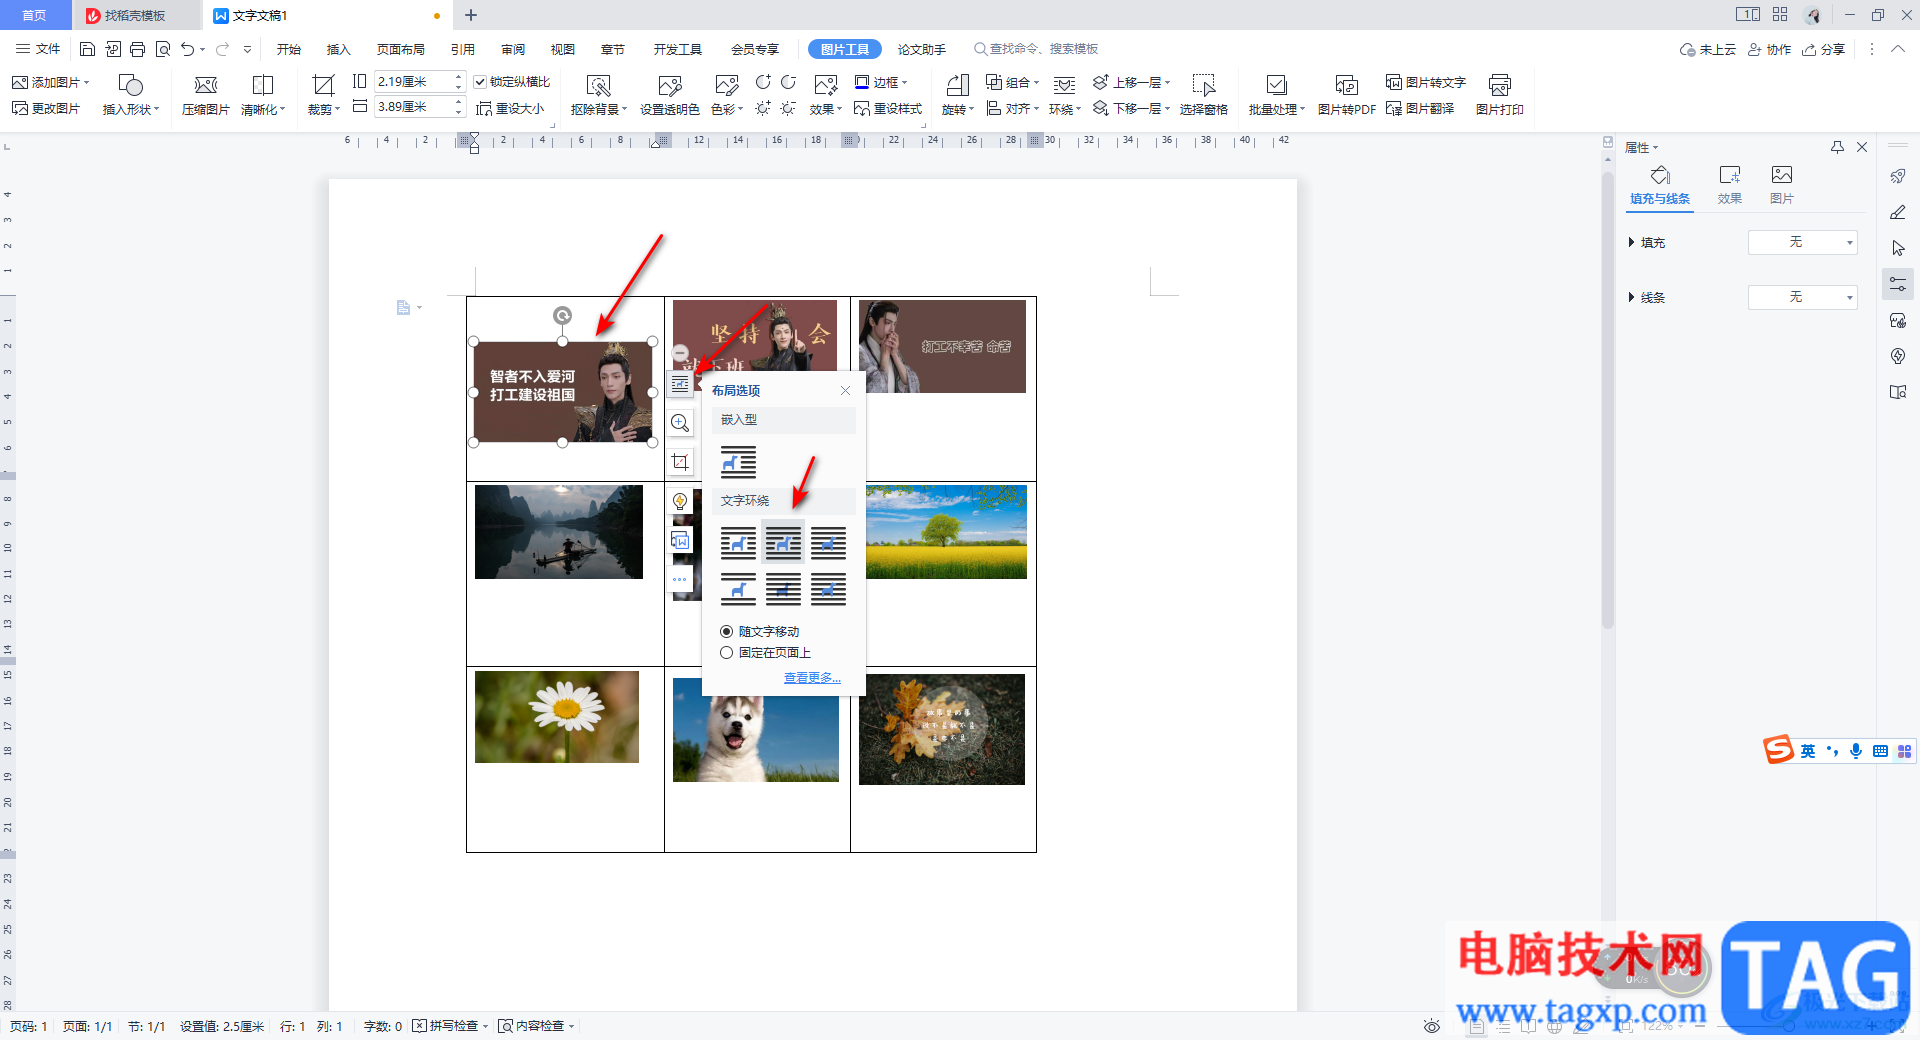The image size is (1920, 1040).
Task: Click the 未上云 cloud status button
Action: click(x=1708, y=49)
